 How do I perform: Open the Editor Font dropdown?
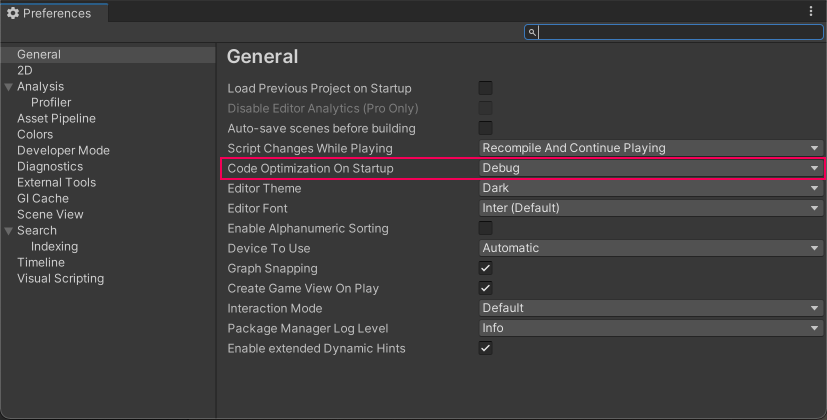coord(650,208)
